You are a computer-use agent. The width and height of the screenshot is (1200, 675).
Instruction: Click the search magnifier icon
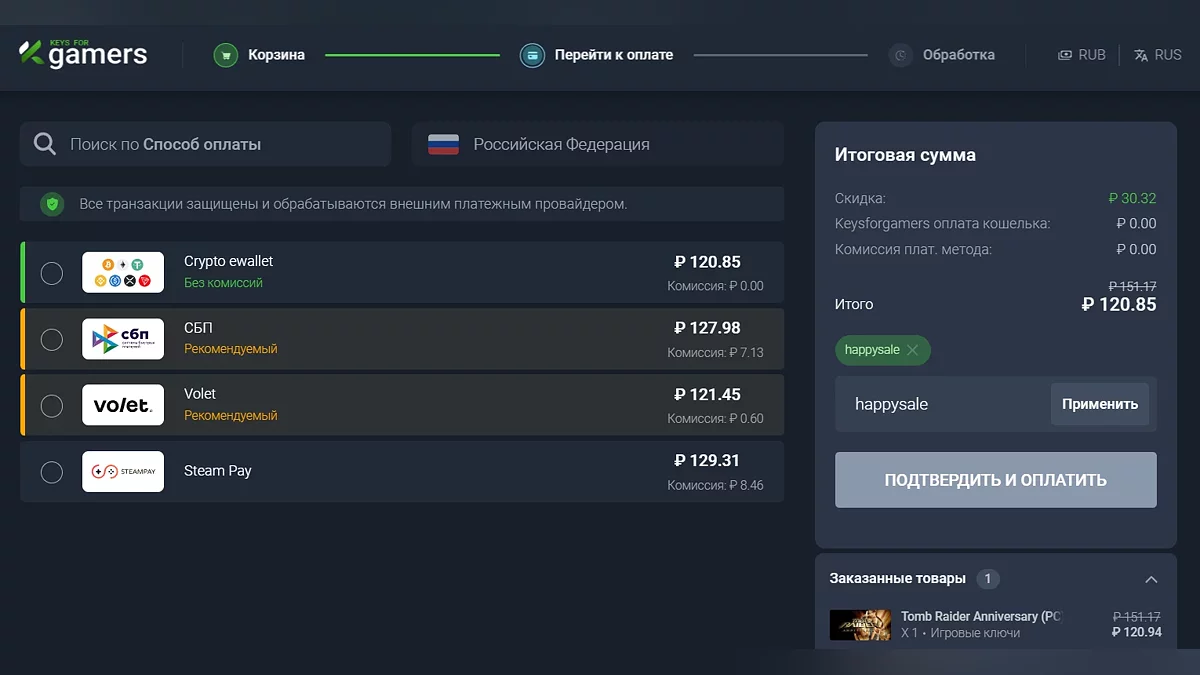[45, 144]
